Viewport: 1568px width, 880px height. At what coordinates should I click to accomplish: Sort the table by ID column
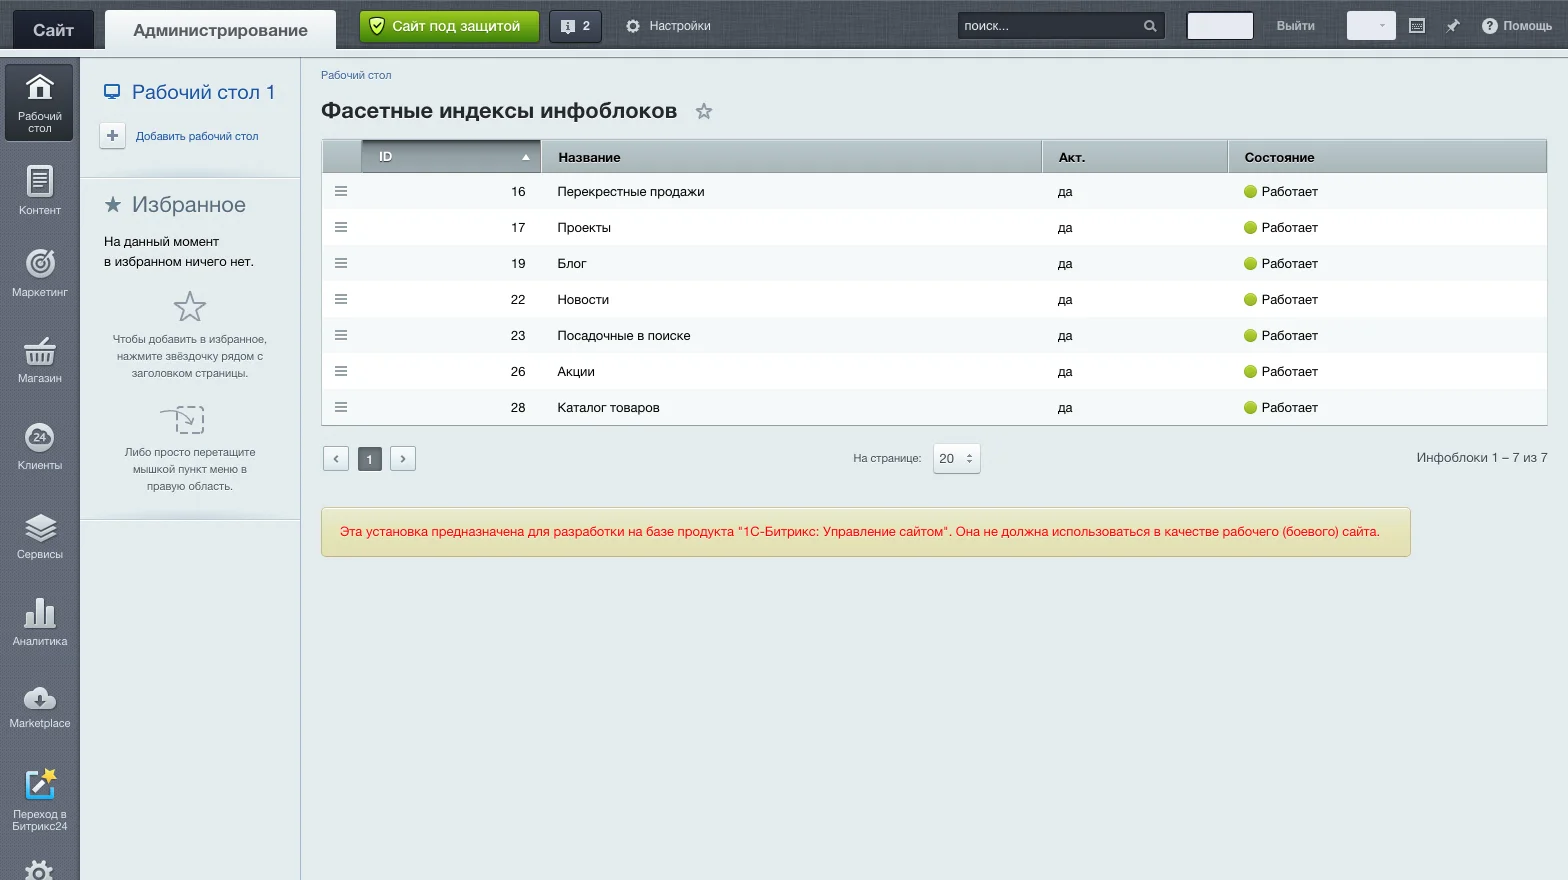451,157
